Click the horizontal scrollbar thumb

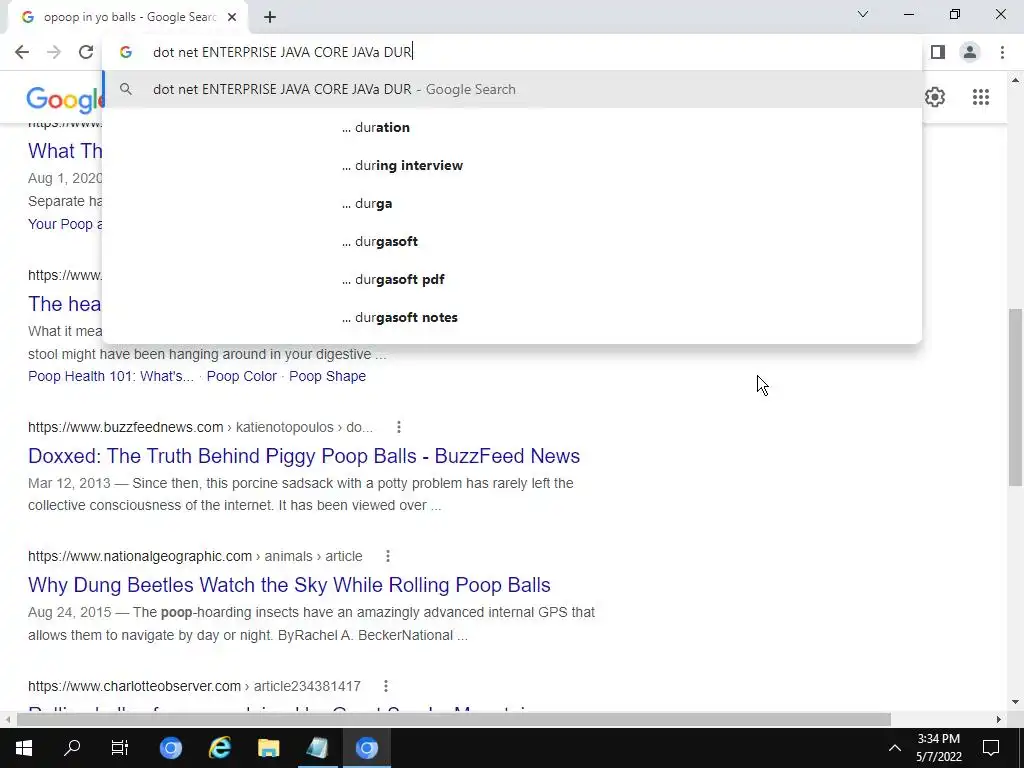tap(454, 719)
